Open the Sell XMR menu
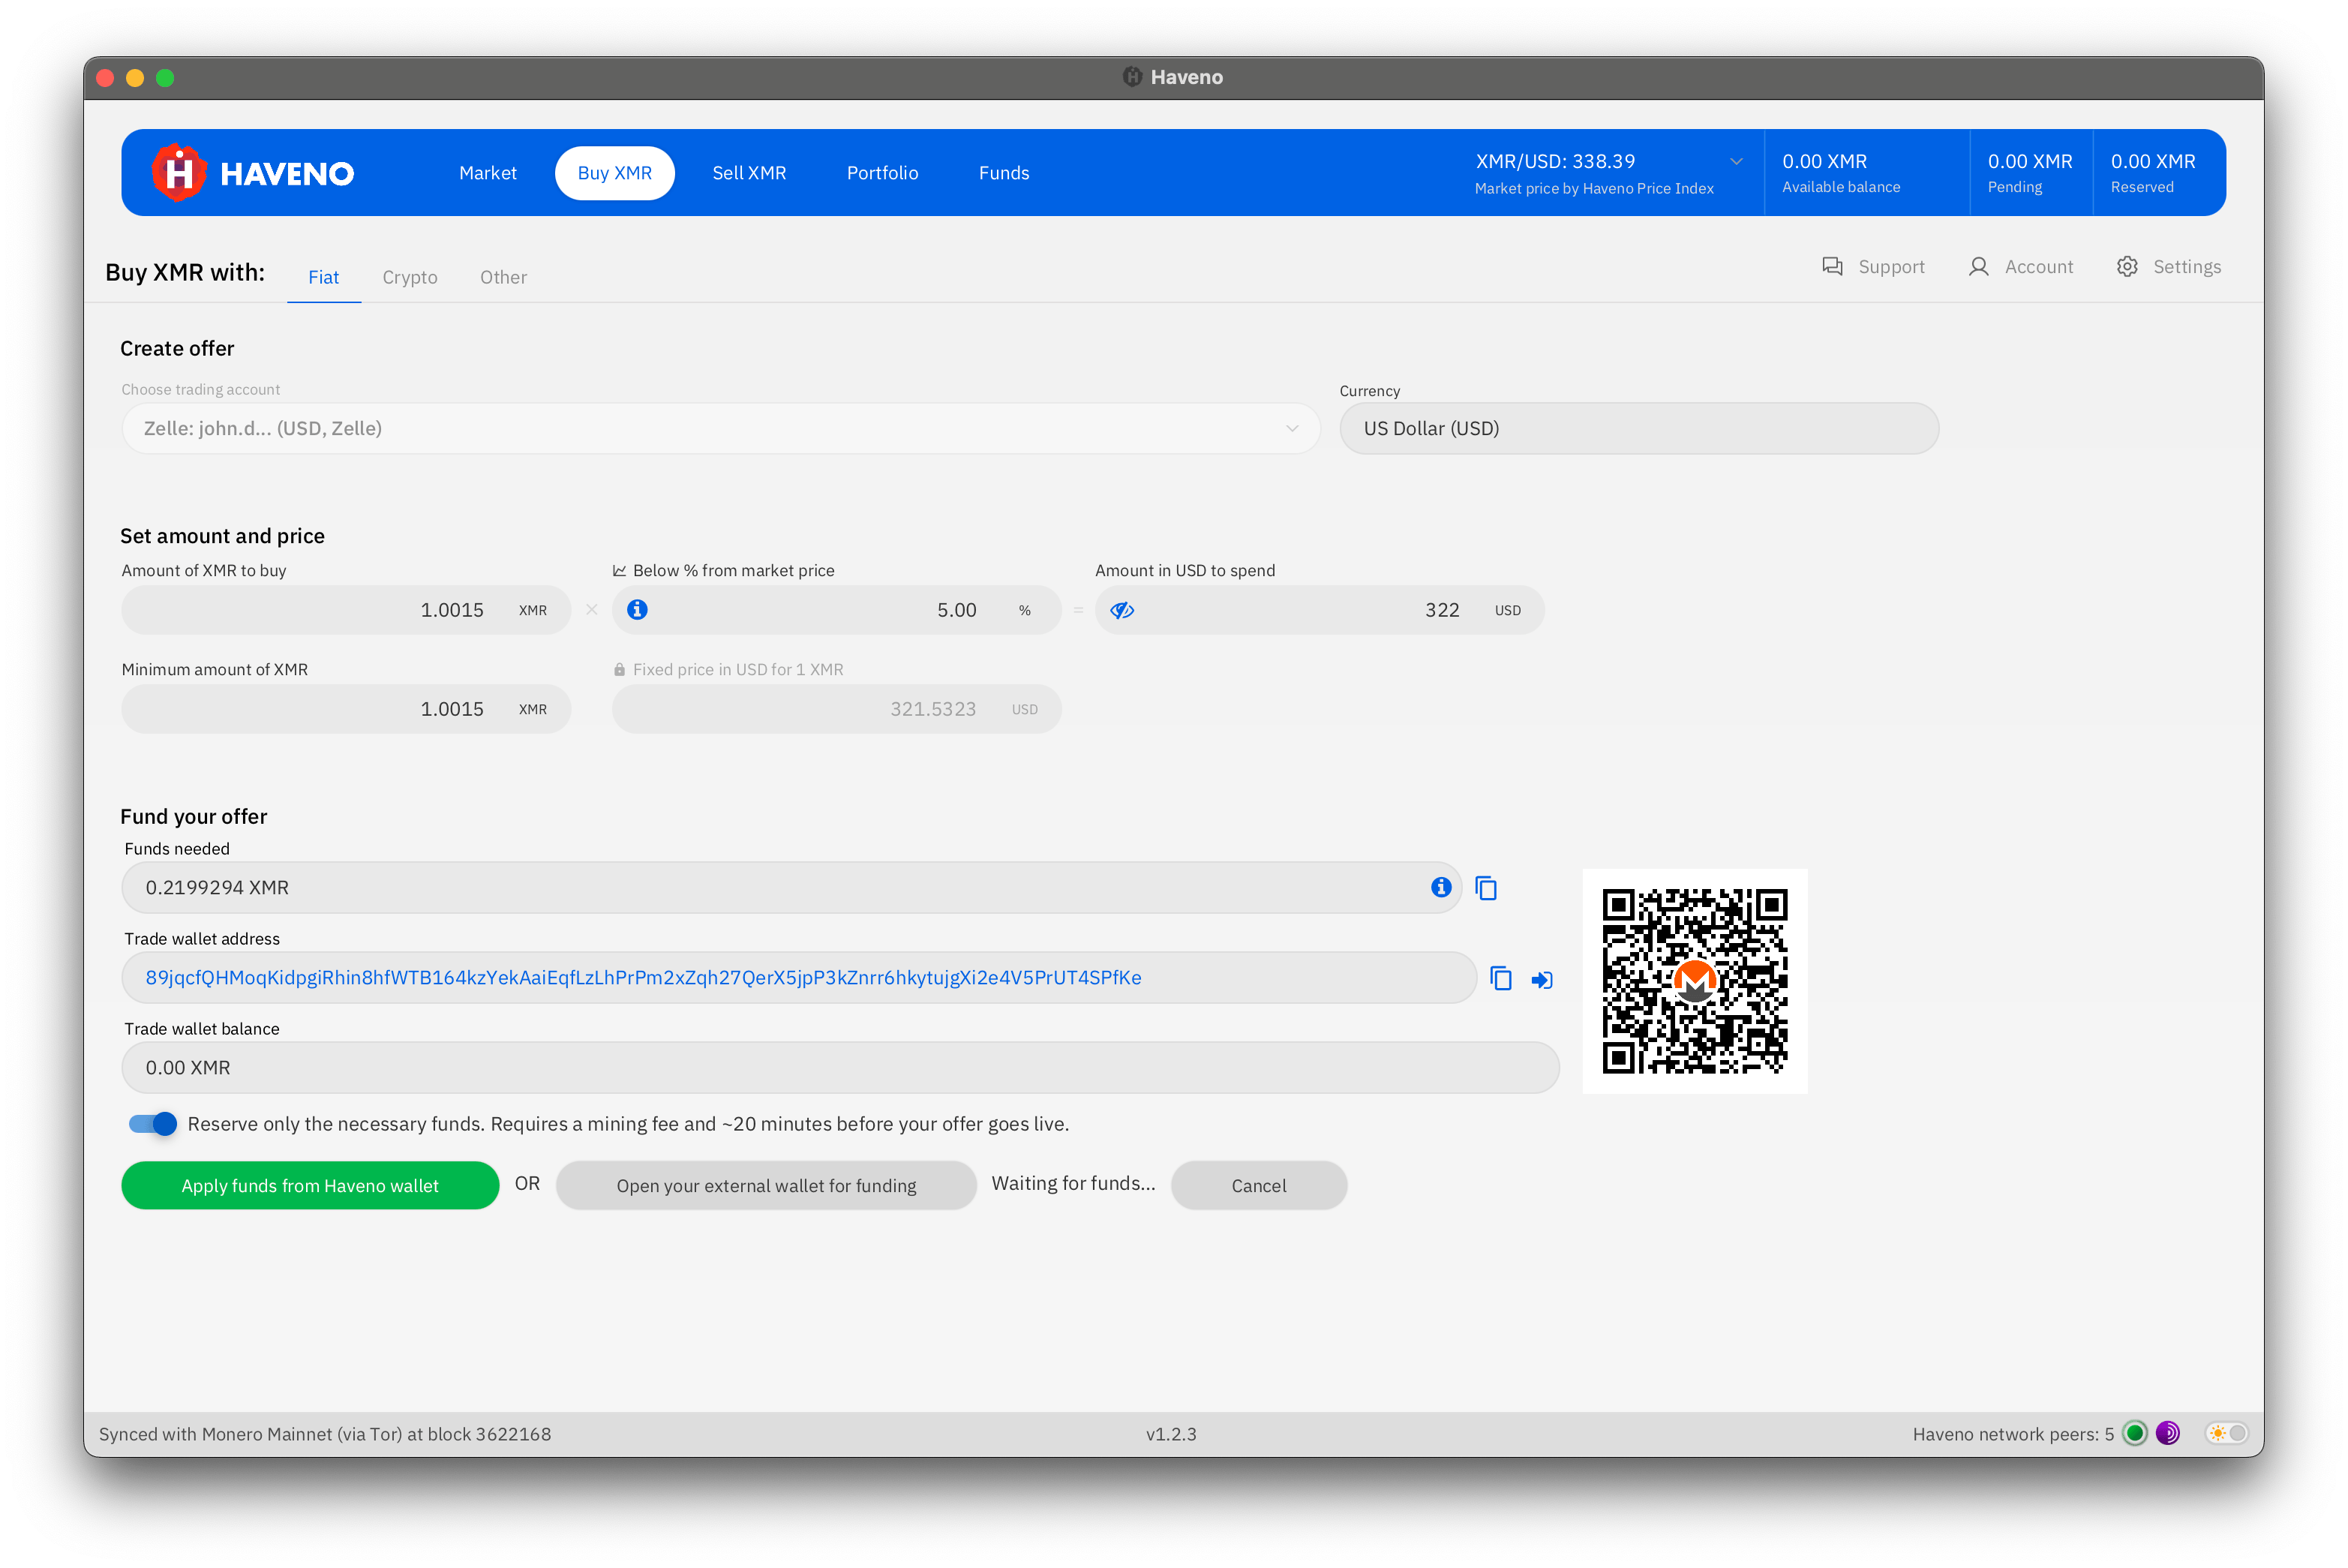 tap(749, 173)
